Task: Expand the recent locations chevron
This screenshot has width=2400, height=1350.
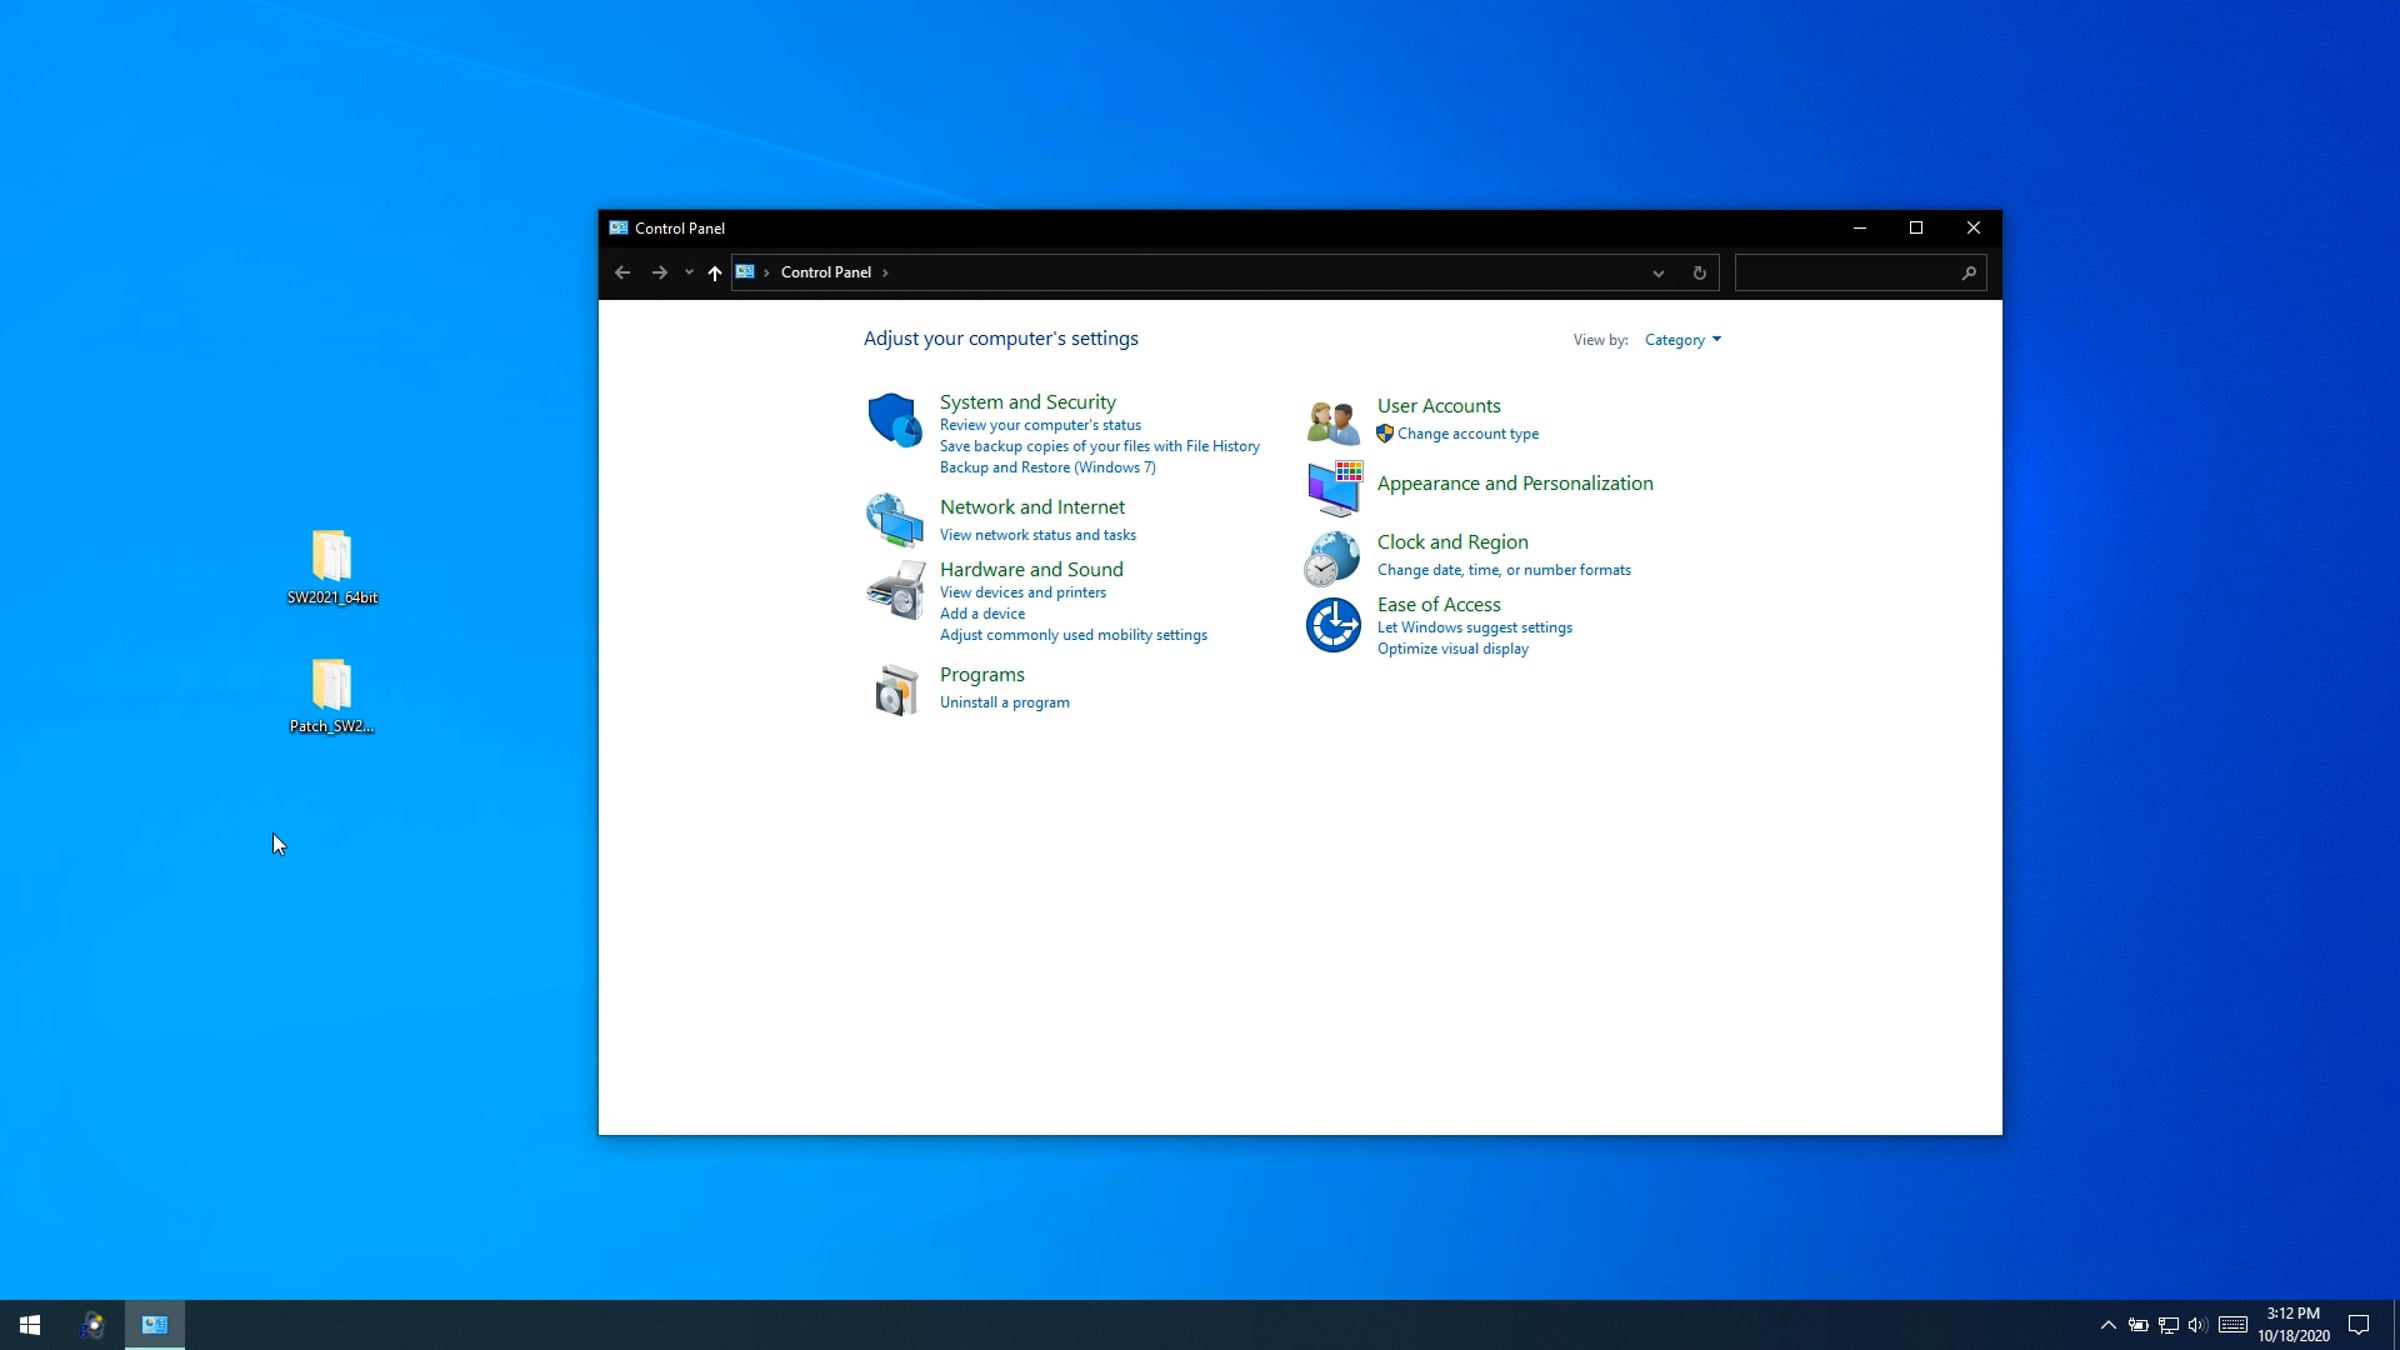Action: click(689, 272)
